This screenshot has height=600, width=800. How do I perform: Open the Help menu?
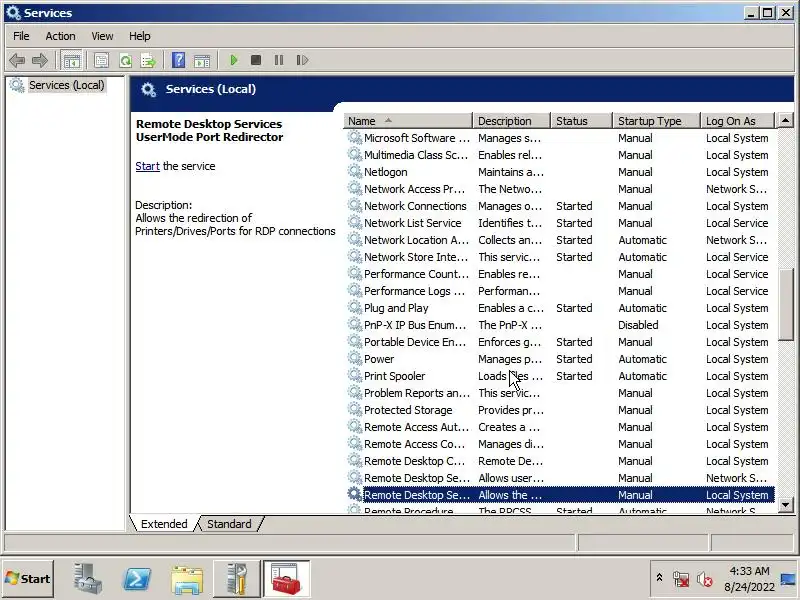(139, 36)
